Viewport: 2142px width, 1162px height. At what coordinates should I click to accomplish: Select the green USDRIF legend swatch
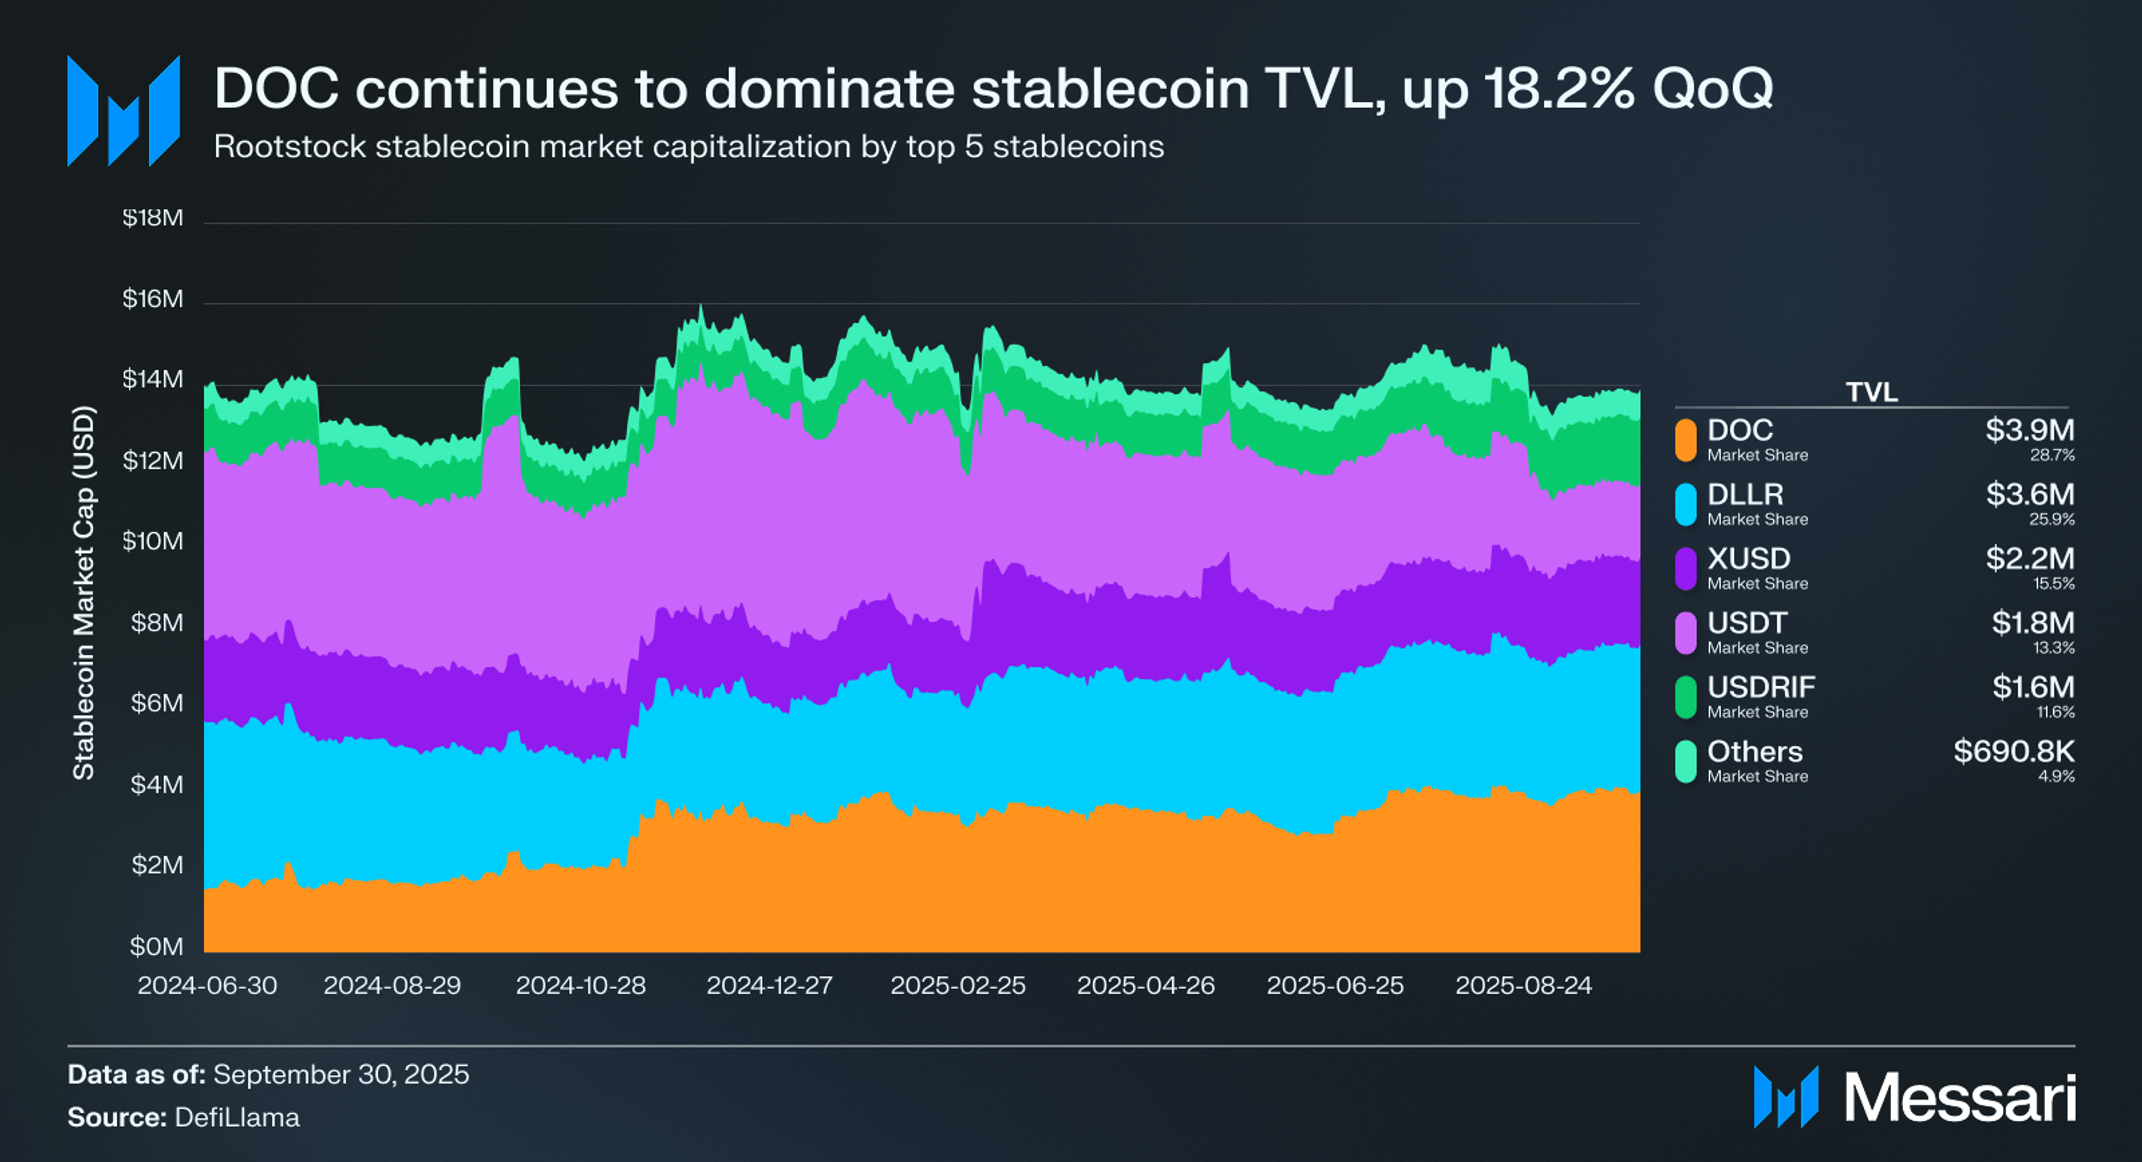pos(1686,697)
